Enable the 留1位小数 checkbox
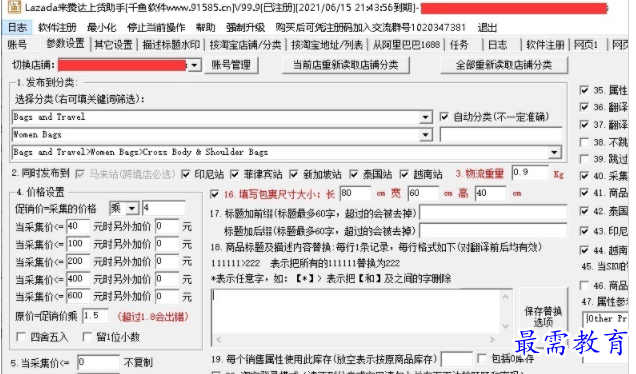636x374 pixels. (x=87, y=337)
